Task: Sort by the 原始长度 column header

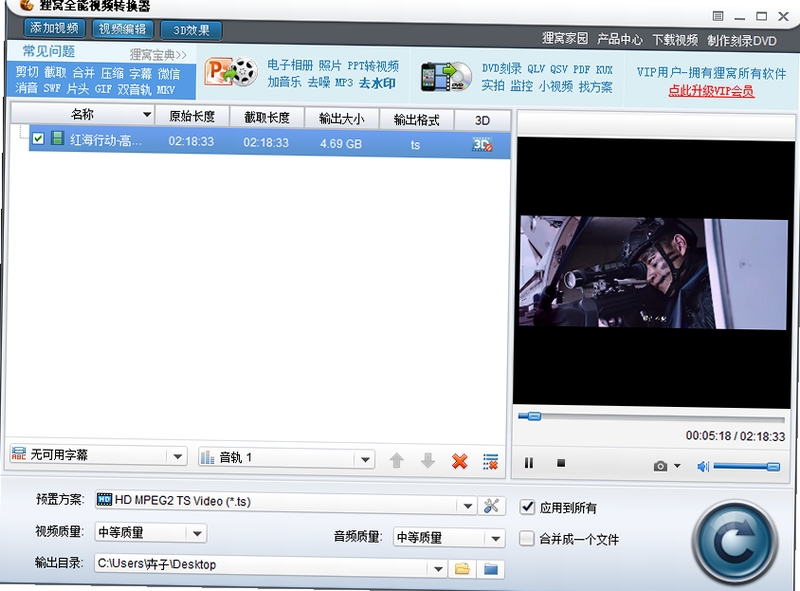Action: 192,116
